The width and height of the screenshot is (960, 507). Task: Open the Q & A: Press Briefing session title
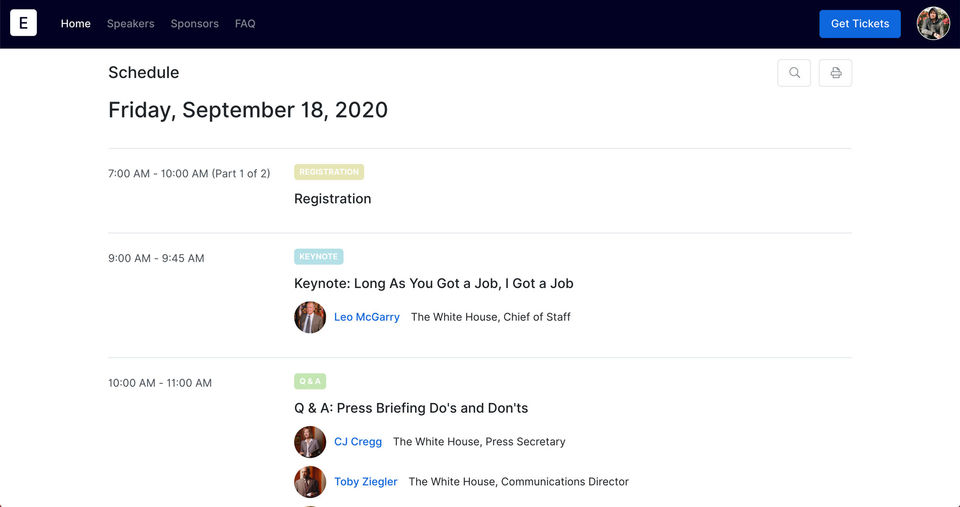(411, 408)
